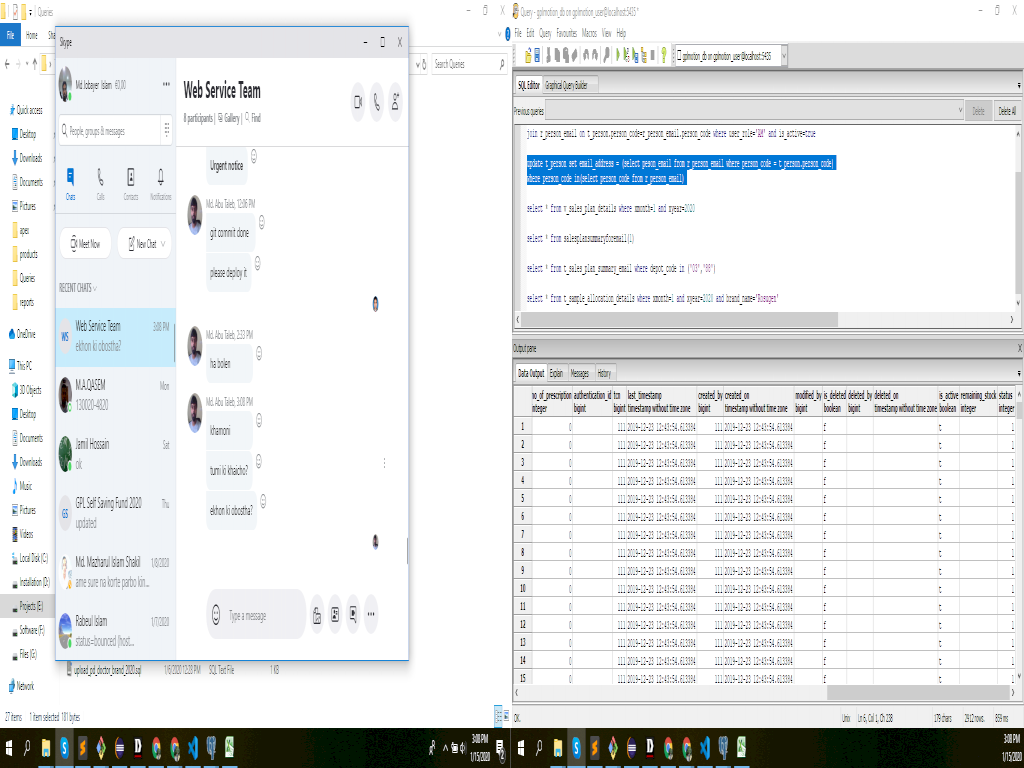Click Share contact icon in Skype composer
1024x768 pixels.
click(x=335, y=615)
